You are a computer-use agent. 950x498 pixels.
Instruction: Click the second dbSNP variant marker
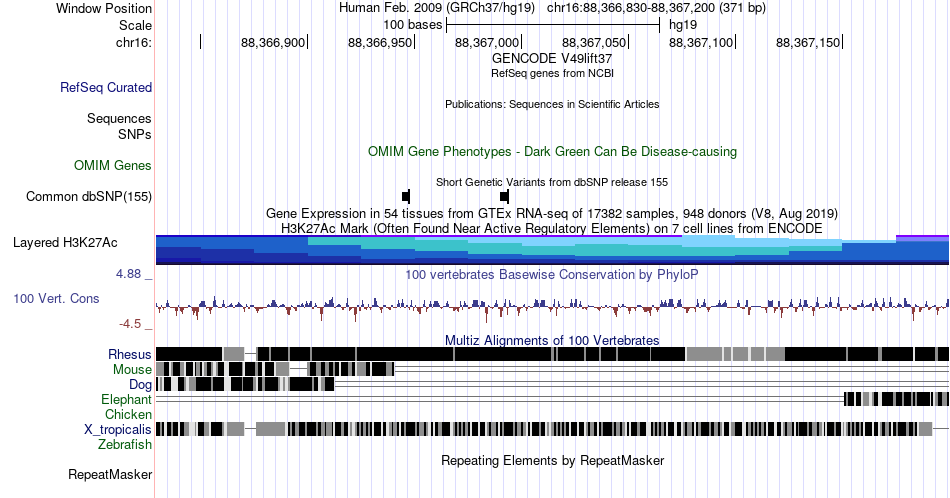tap(505, 196)
